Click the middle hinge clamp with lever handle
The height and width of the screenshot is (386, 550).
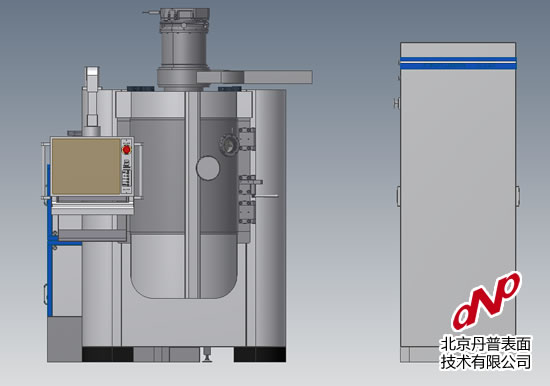tap(250, 184)
